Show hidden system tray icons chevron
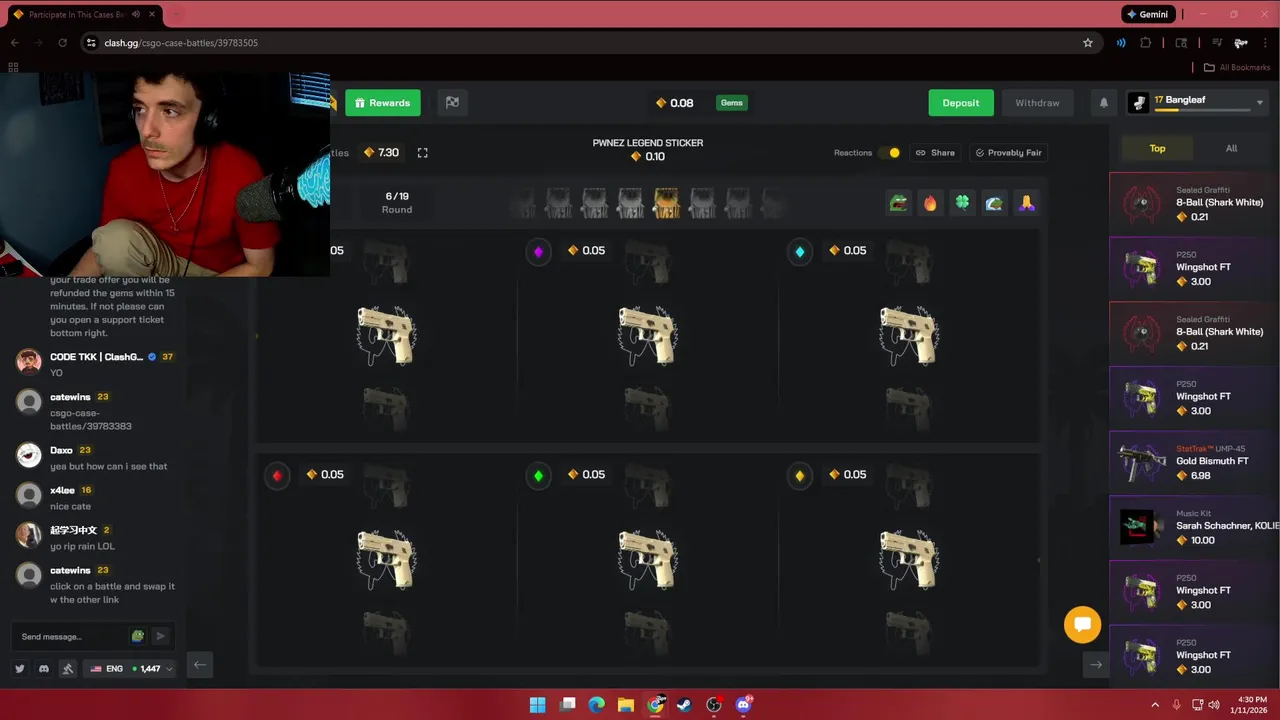This screenshot has height=720, width=1280. 1155,705
